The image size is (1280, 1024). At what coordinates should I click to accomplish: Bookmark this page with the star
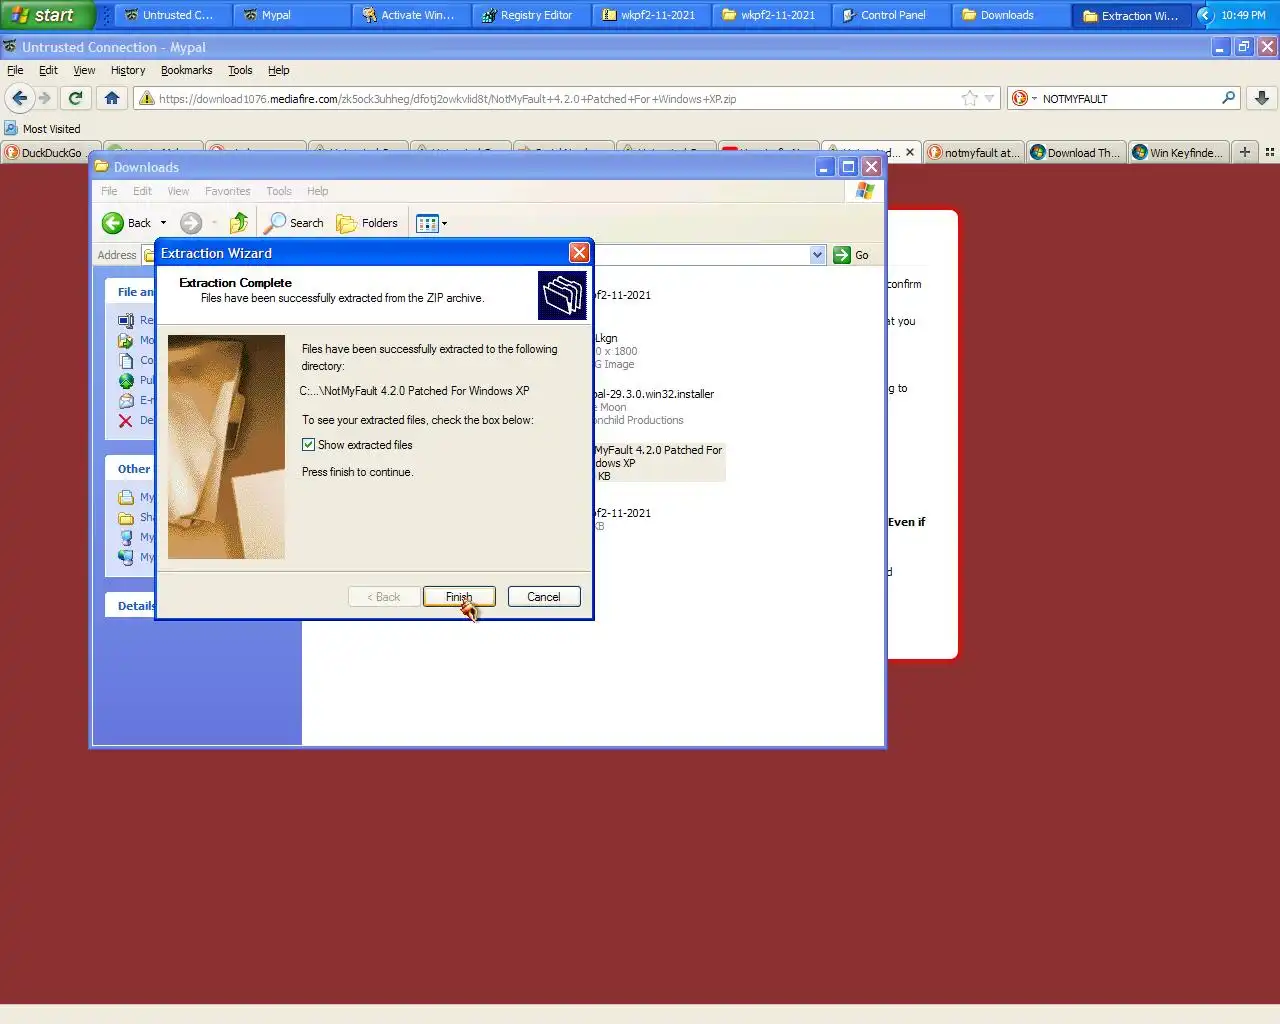tap(969, 98)
